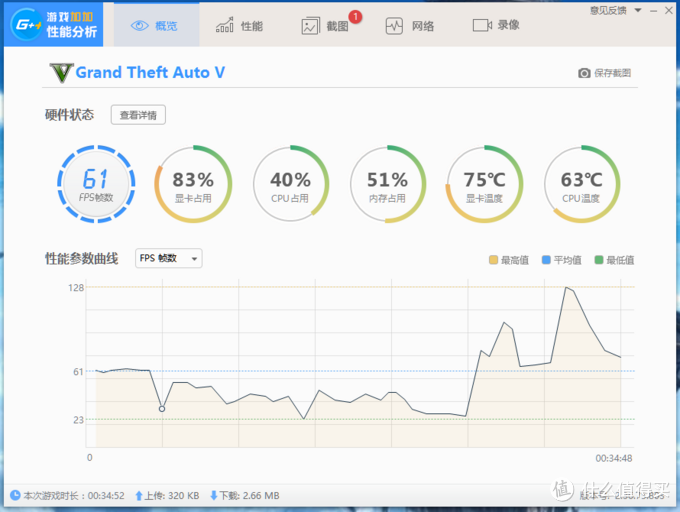Click the 61 average value axis label
Viewport: 680px width, 512px height.
(x=78, y=372)
